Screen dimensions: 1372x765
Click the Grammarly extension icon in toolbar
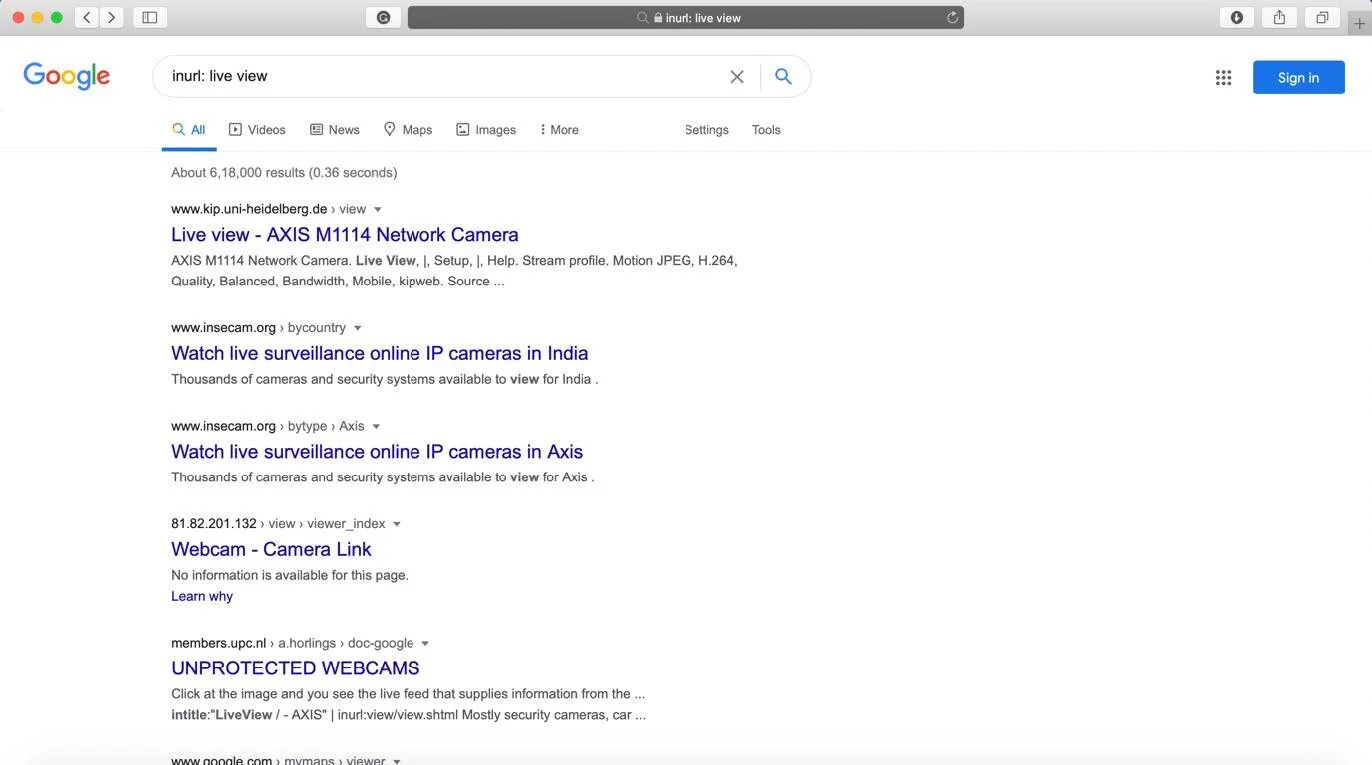pyautogui.click(x=384, y=17)
